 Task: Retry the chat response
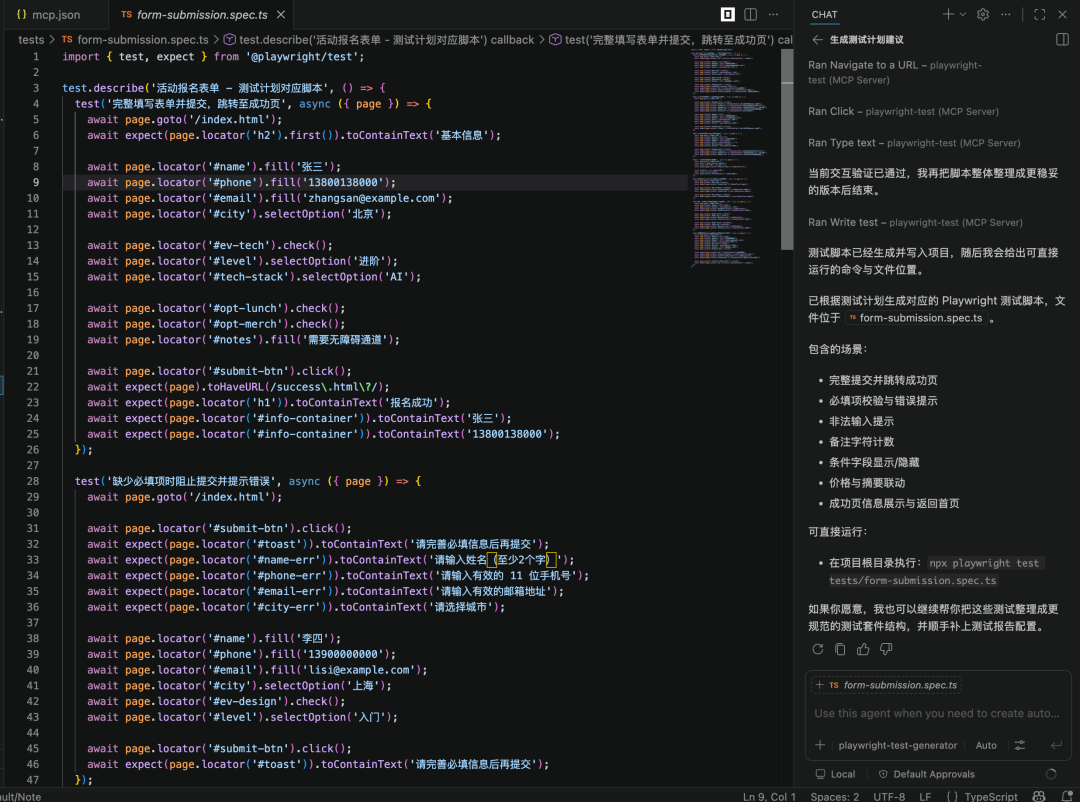click(x=818, y=649)
